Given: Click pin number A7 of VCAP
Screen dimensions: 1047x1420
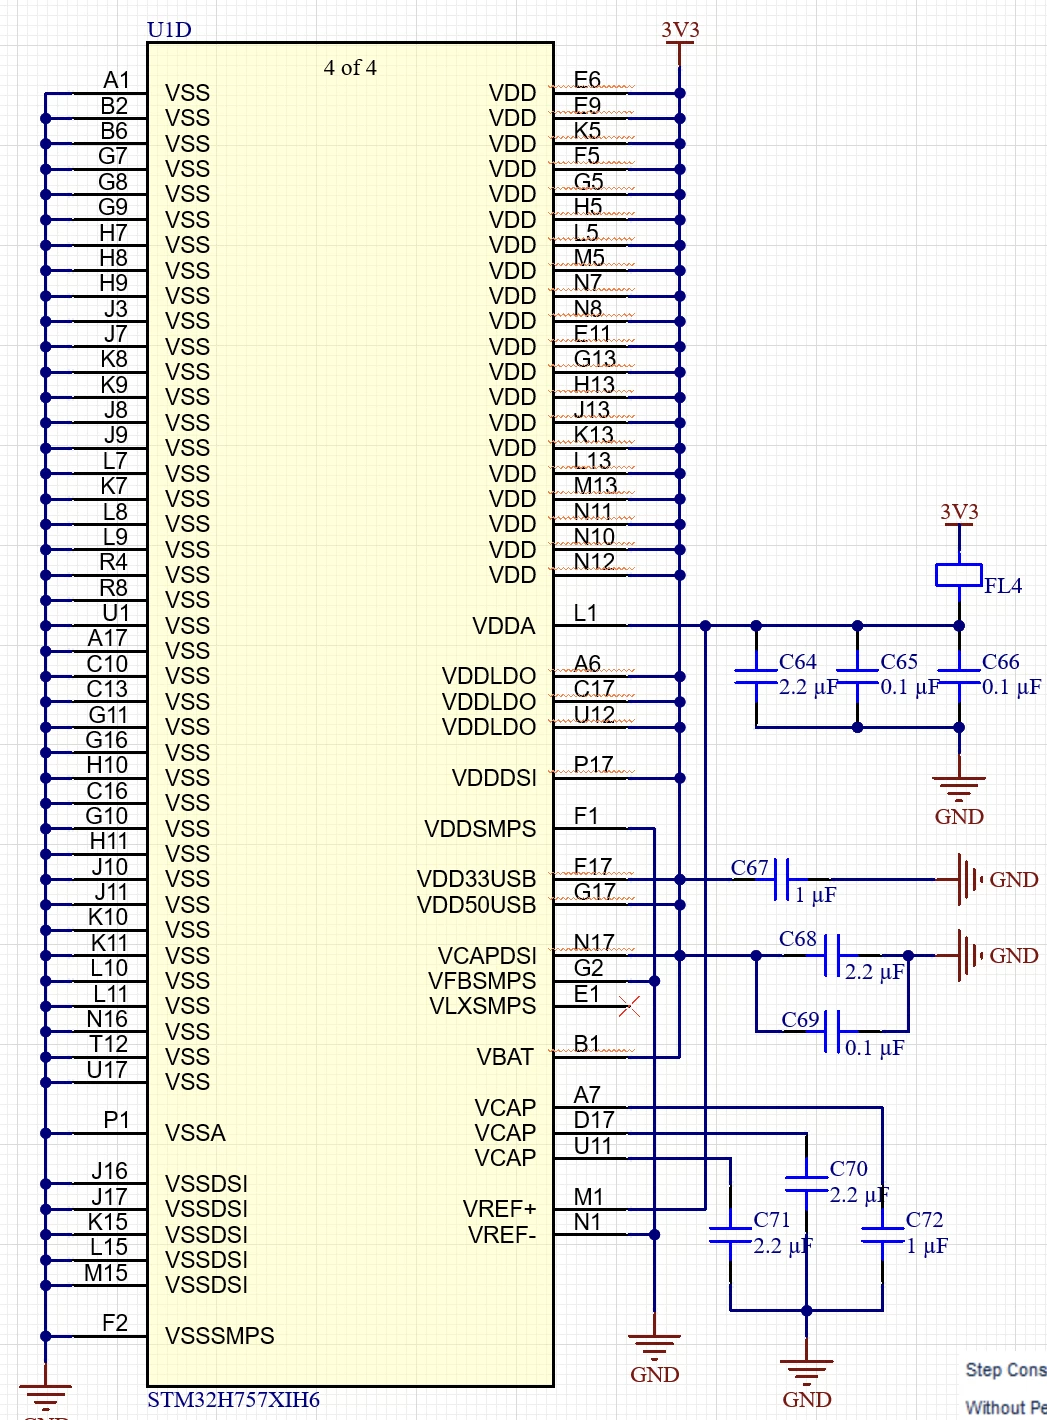Looking at the screenshot, I should 587,1095.
